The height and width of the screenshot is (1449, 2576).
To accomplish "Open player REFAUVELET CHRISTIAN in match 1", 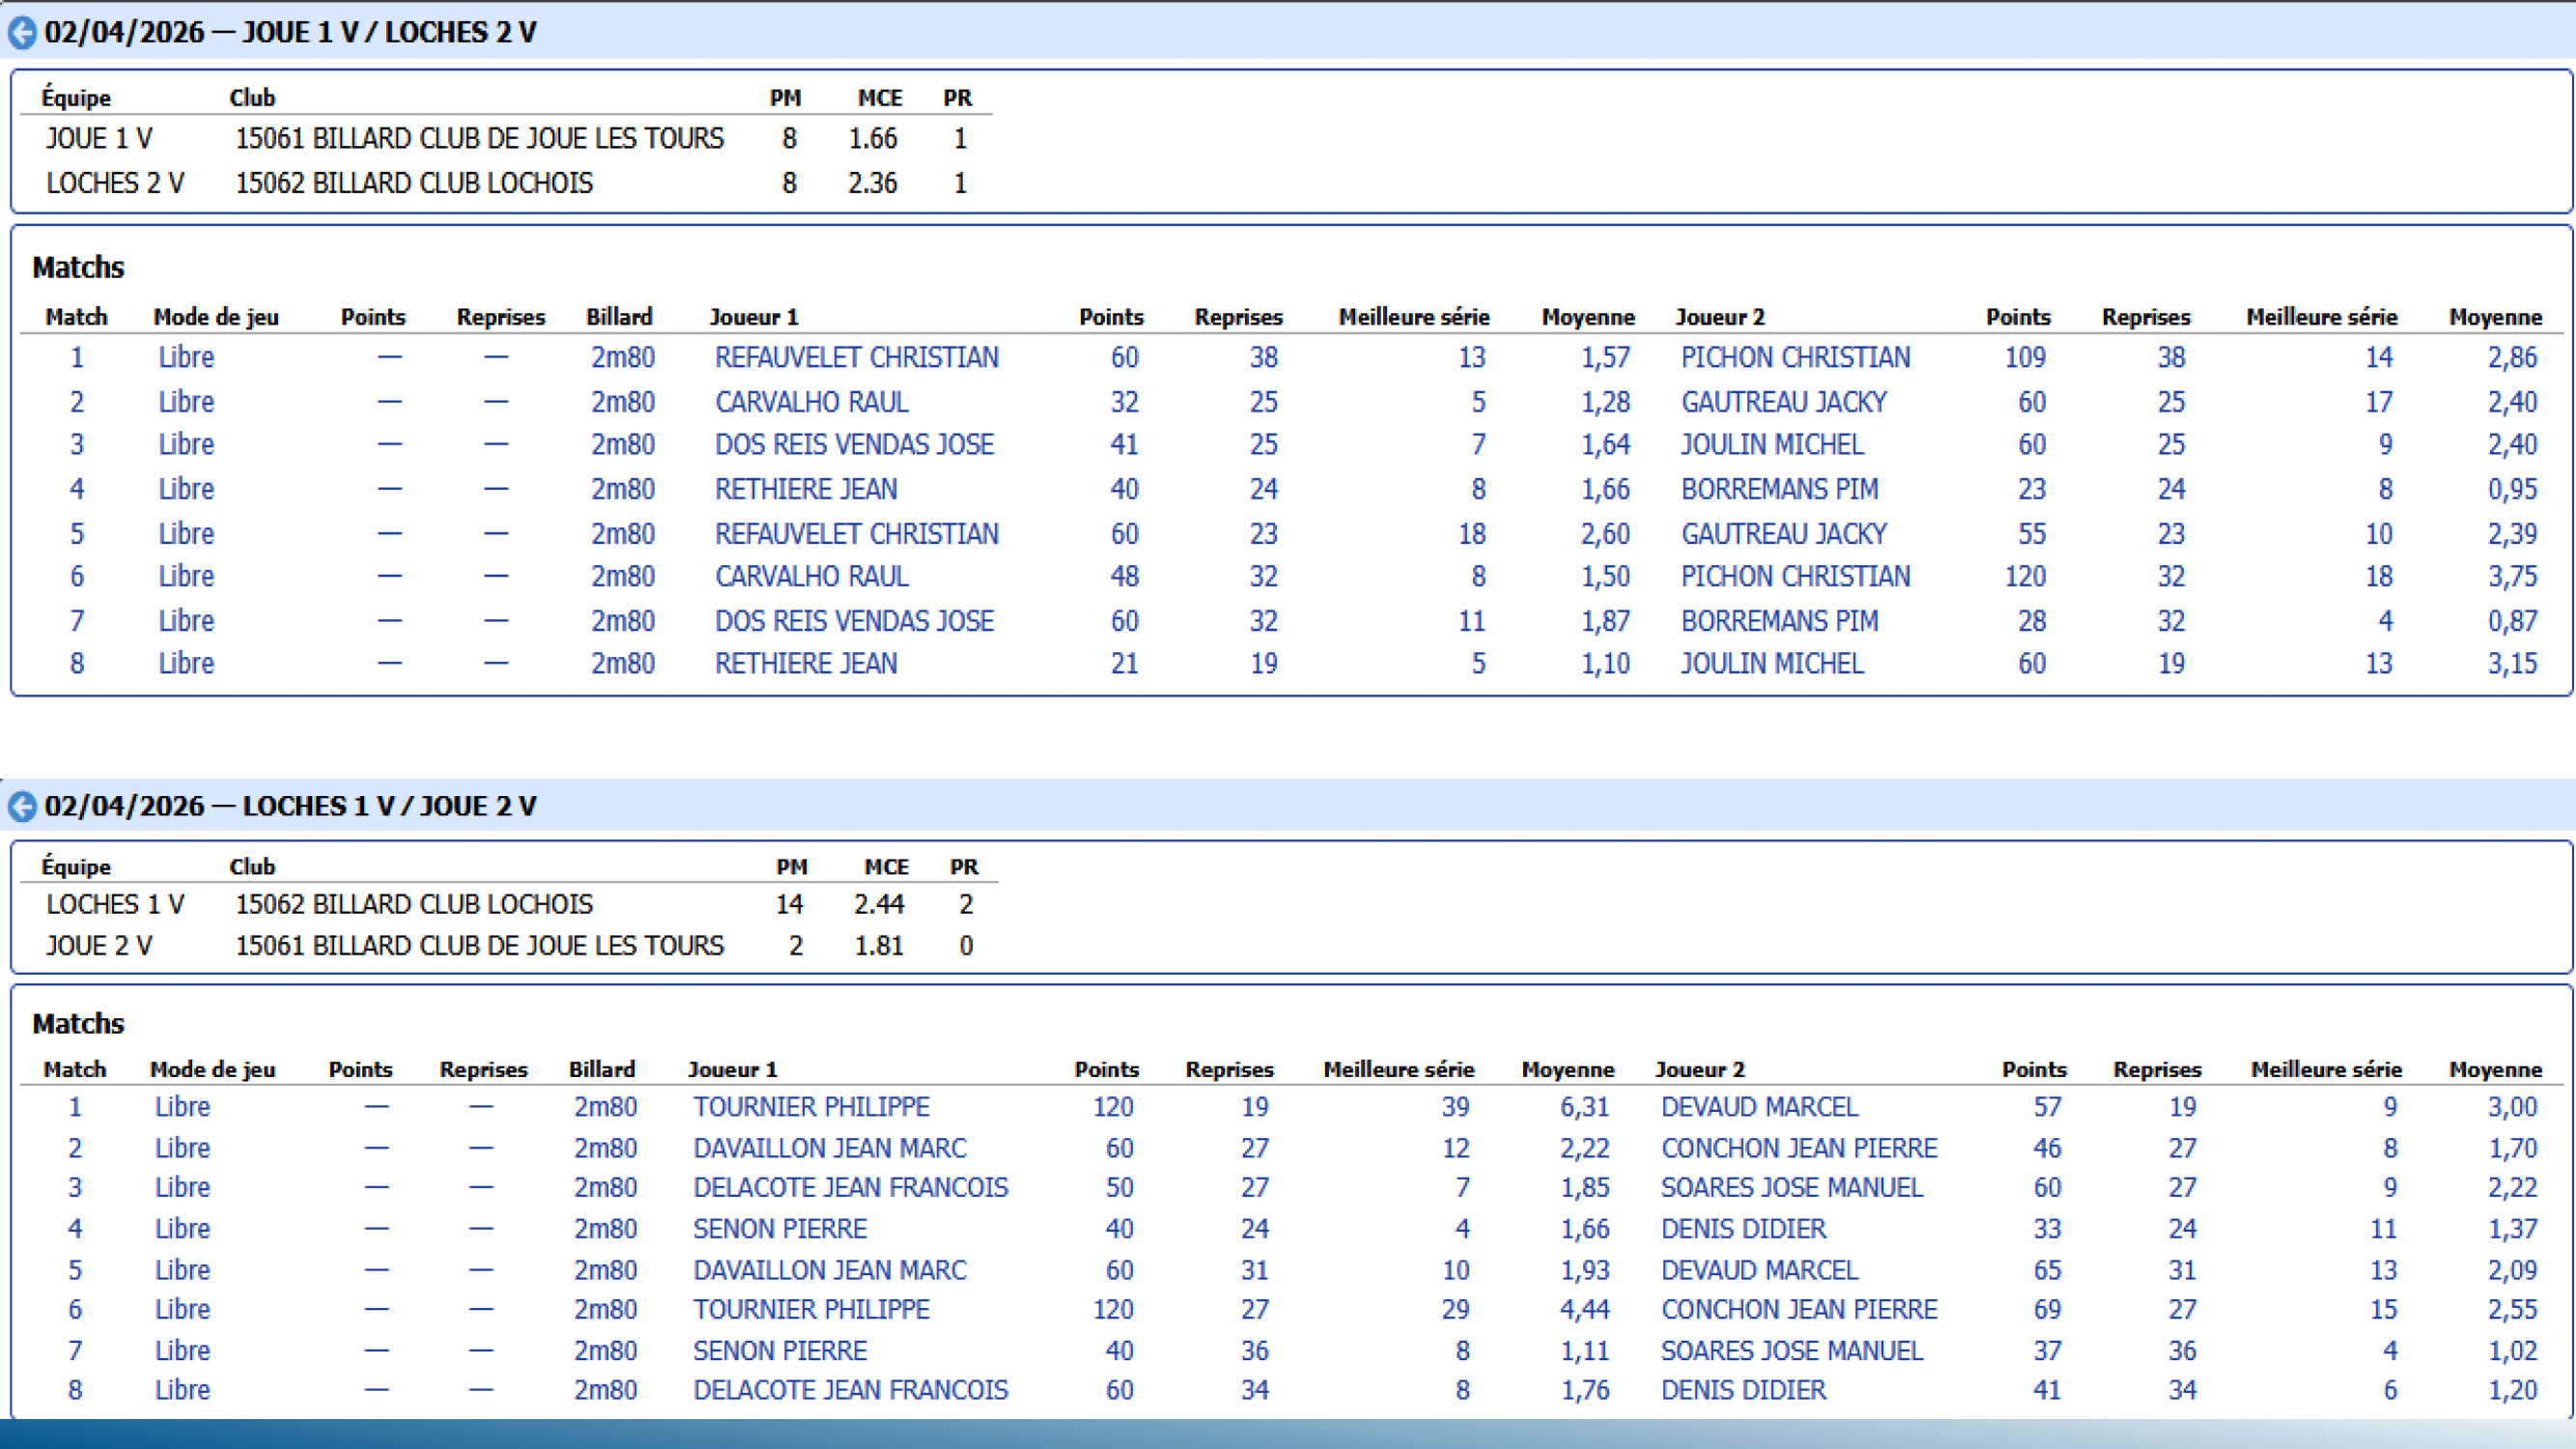I will point(856,357).
